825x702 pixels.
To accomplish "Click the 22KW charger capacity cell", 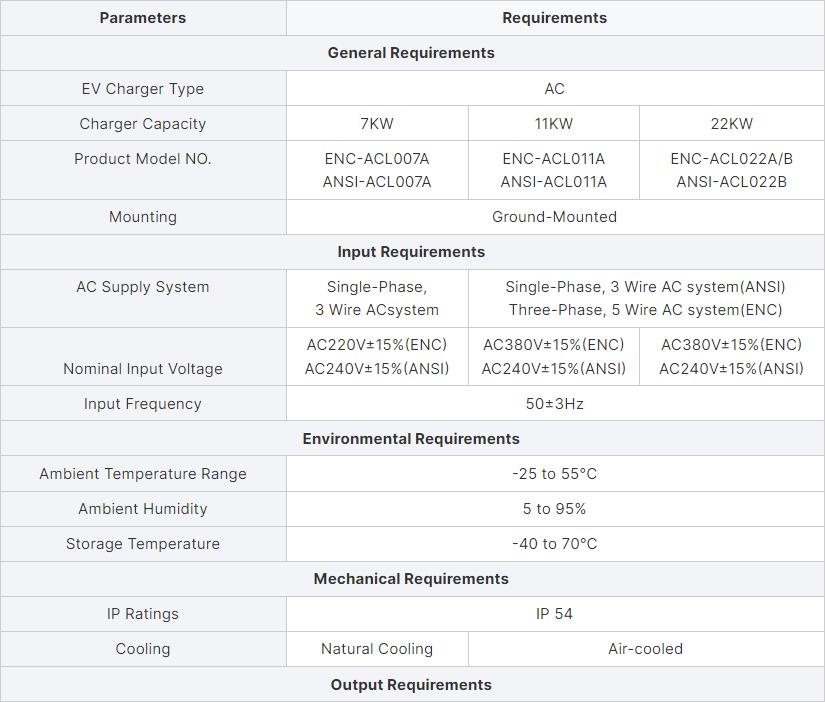I will coord(732,124).
